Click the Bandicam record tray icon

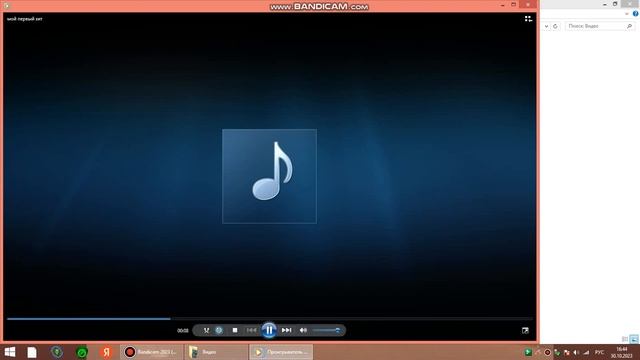547,352
